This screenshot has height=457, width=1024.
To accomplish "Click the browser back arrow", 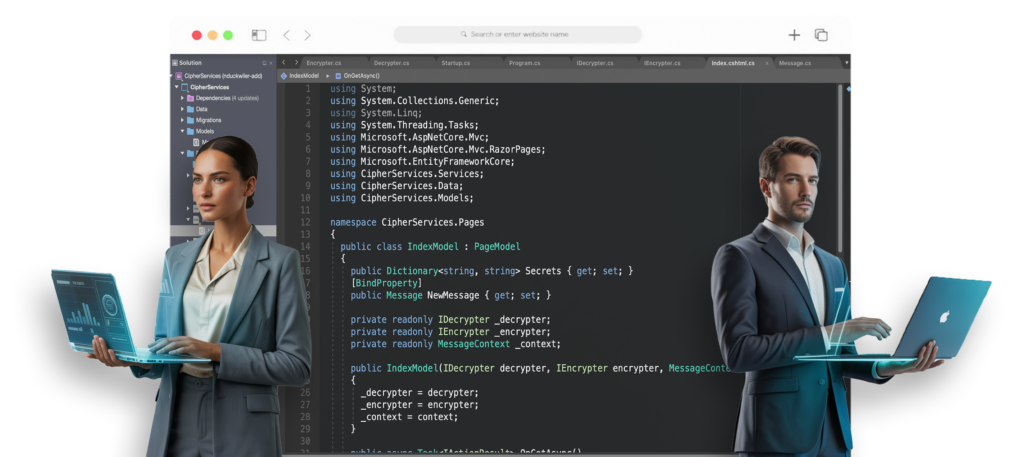I will click(286, 35).
